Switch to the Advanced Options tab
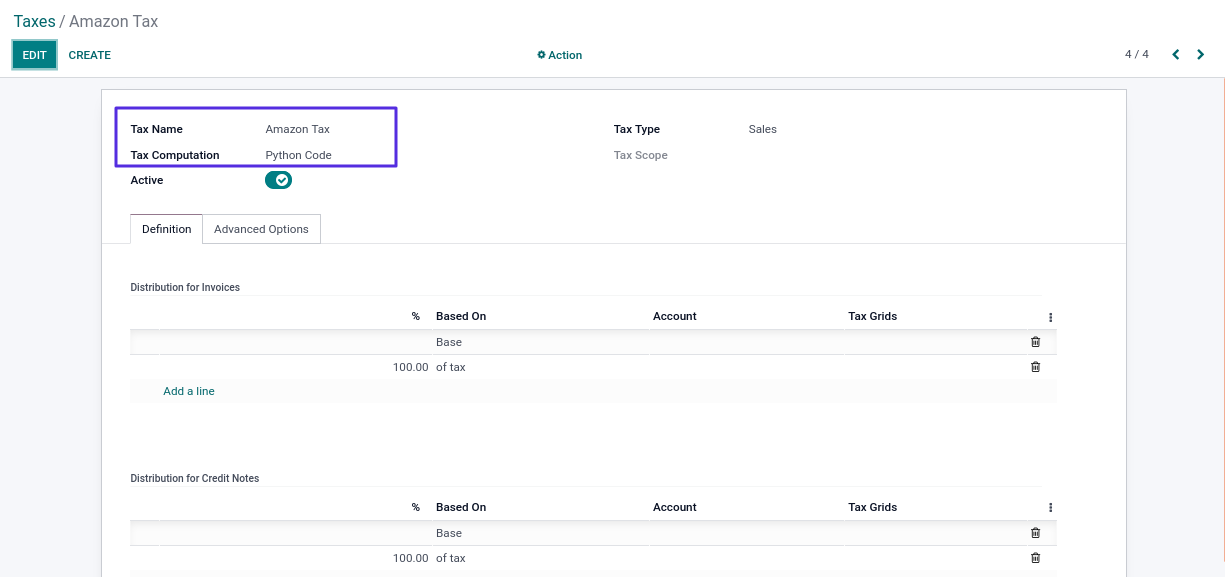Viewport: 1225px width, 577px height. coord(261,229)
